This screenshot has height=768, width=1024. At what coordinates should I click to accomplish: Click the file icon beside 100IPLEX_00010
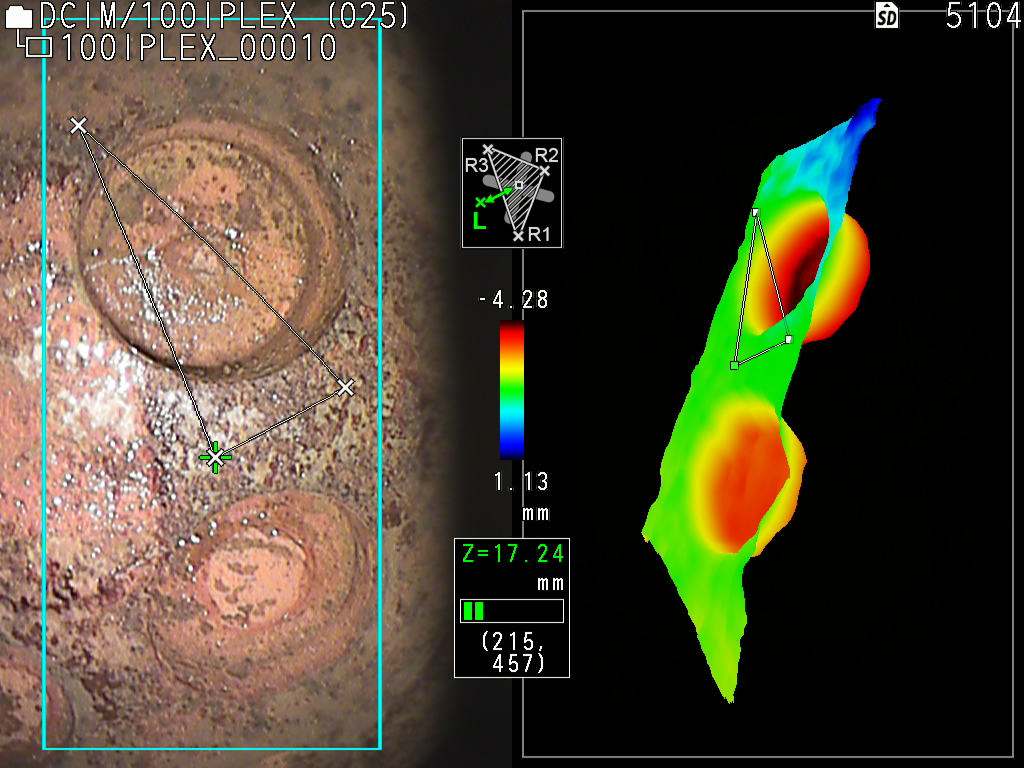click(x=40, y=48)
